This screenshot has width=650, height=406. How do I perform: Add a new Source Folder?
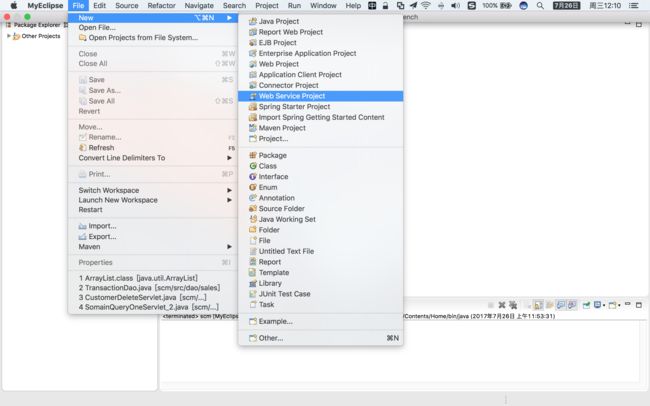point(320,209)
